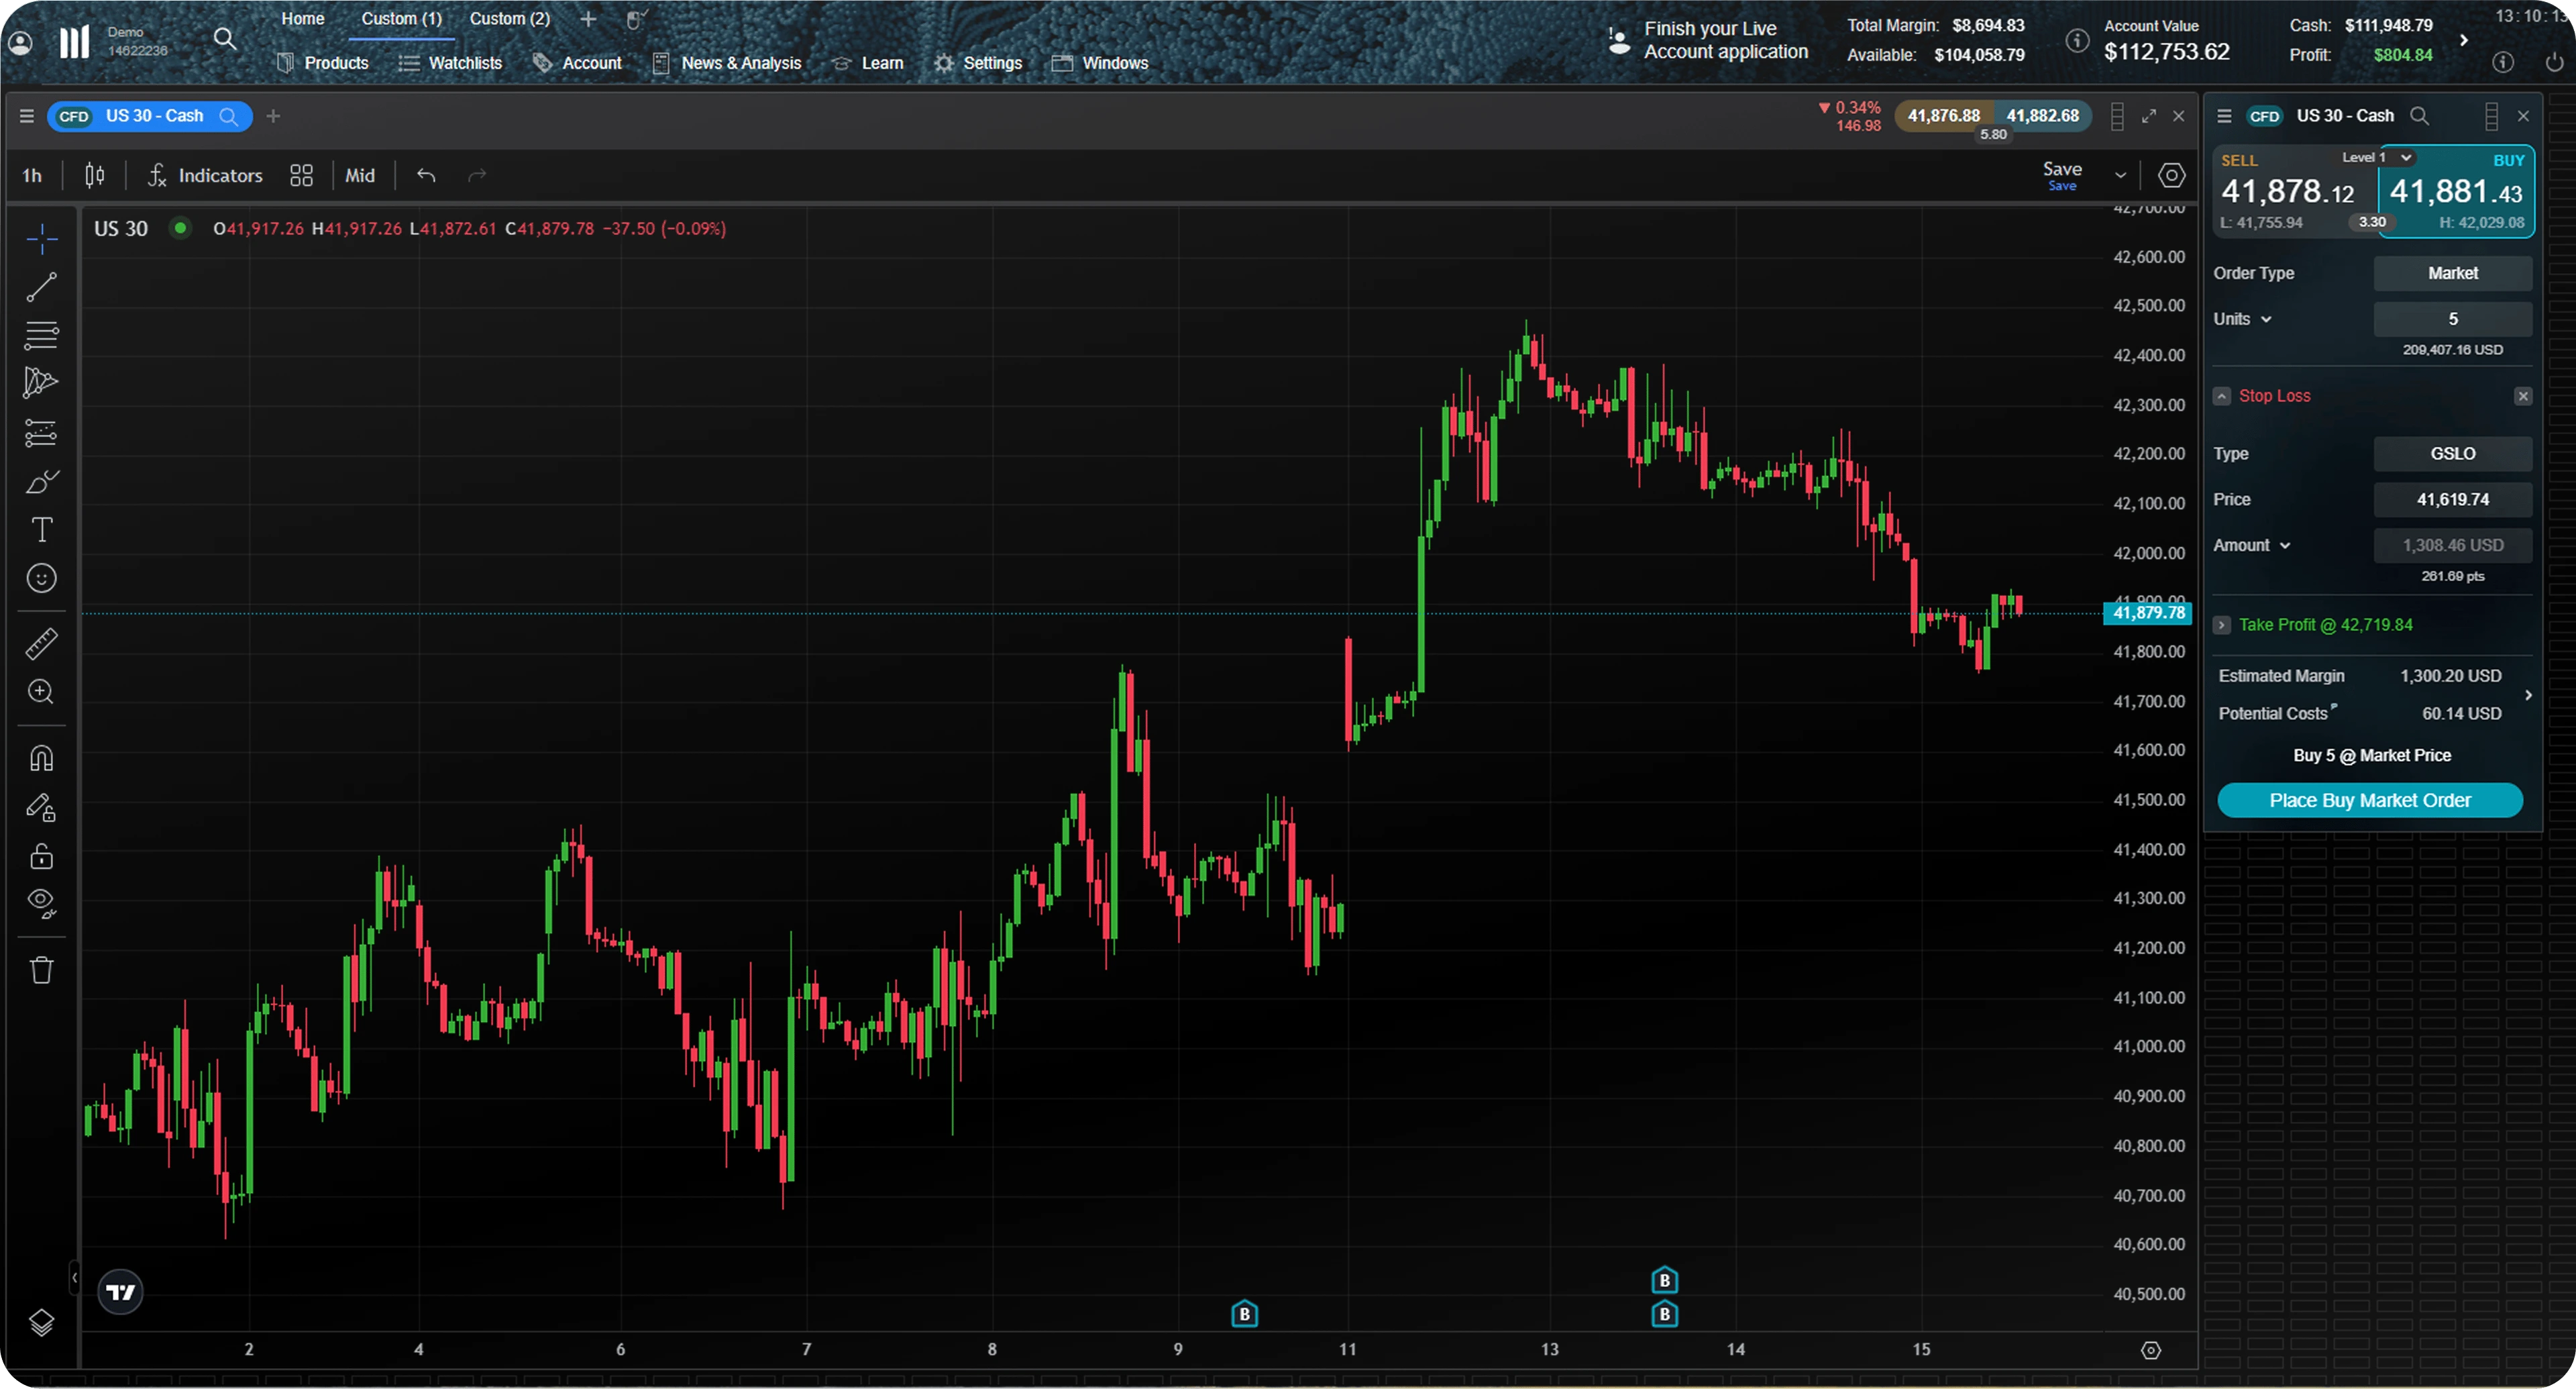Viewport: 2576px width, 1389px height.
Task: Click the candlestick chart type icon
Action: [x=95, y=176]
